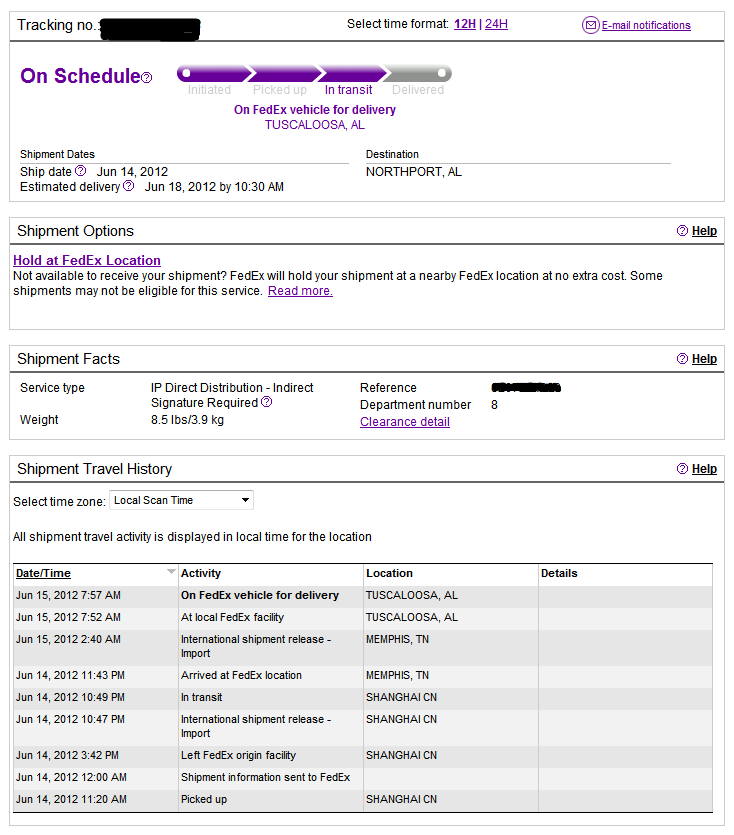Click the help icon beside On Schedule
Image resolution: width=734 pixels, height=835 pixels.
tap(146, 78)
